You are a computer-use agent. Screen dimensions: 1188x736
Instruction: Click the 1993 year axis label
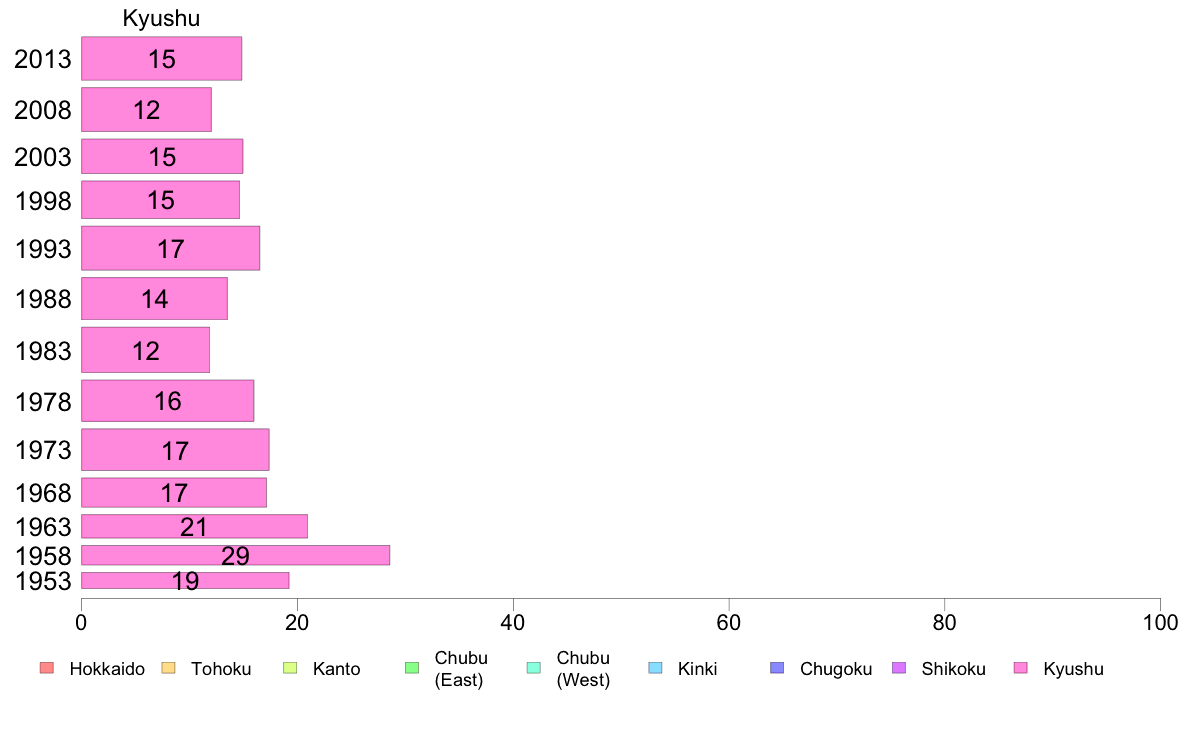coord(43,249)
